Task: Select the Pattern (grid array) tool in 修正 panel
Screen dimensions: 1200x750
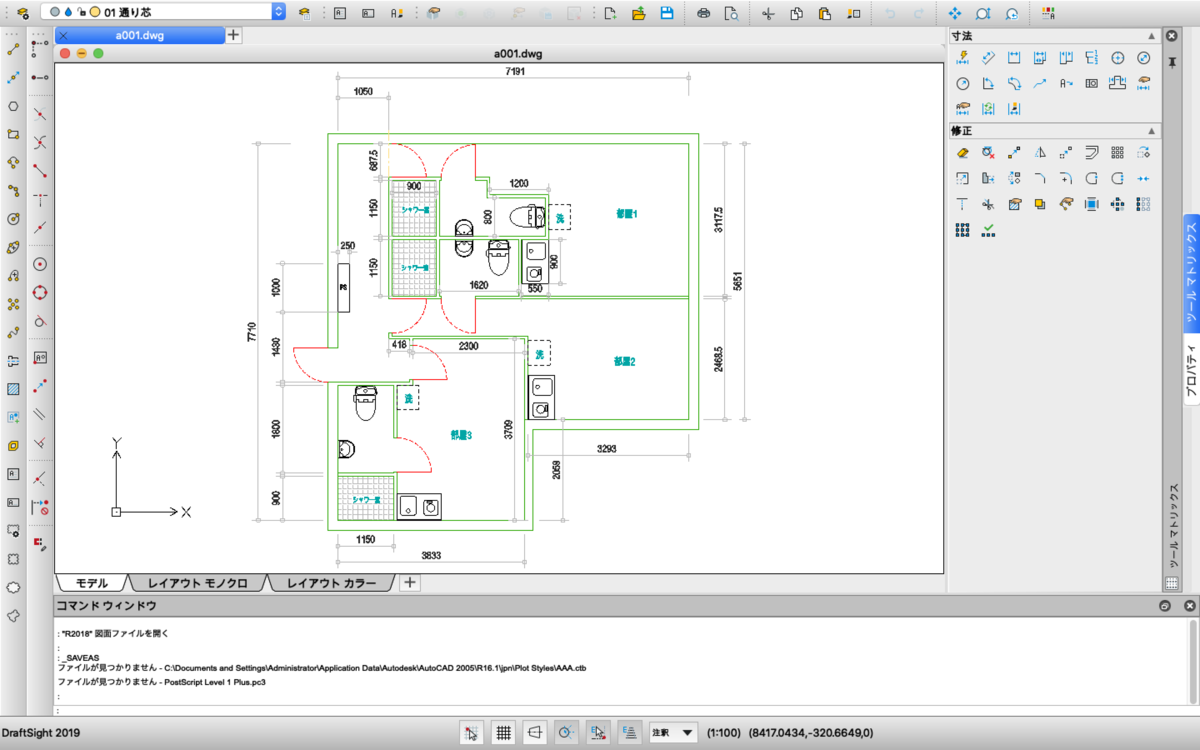Action: (1118, 152)
